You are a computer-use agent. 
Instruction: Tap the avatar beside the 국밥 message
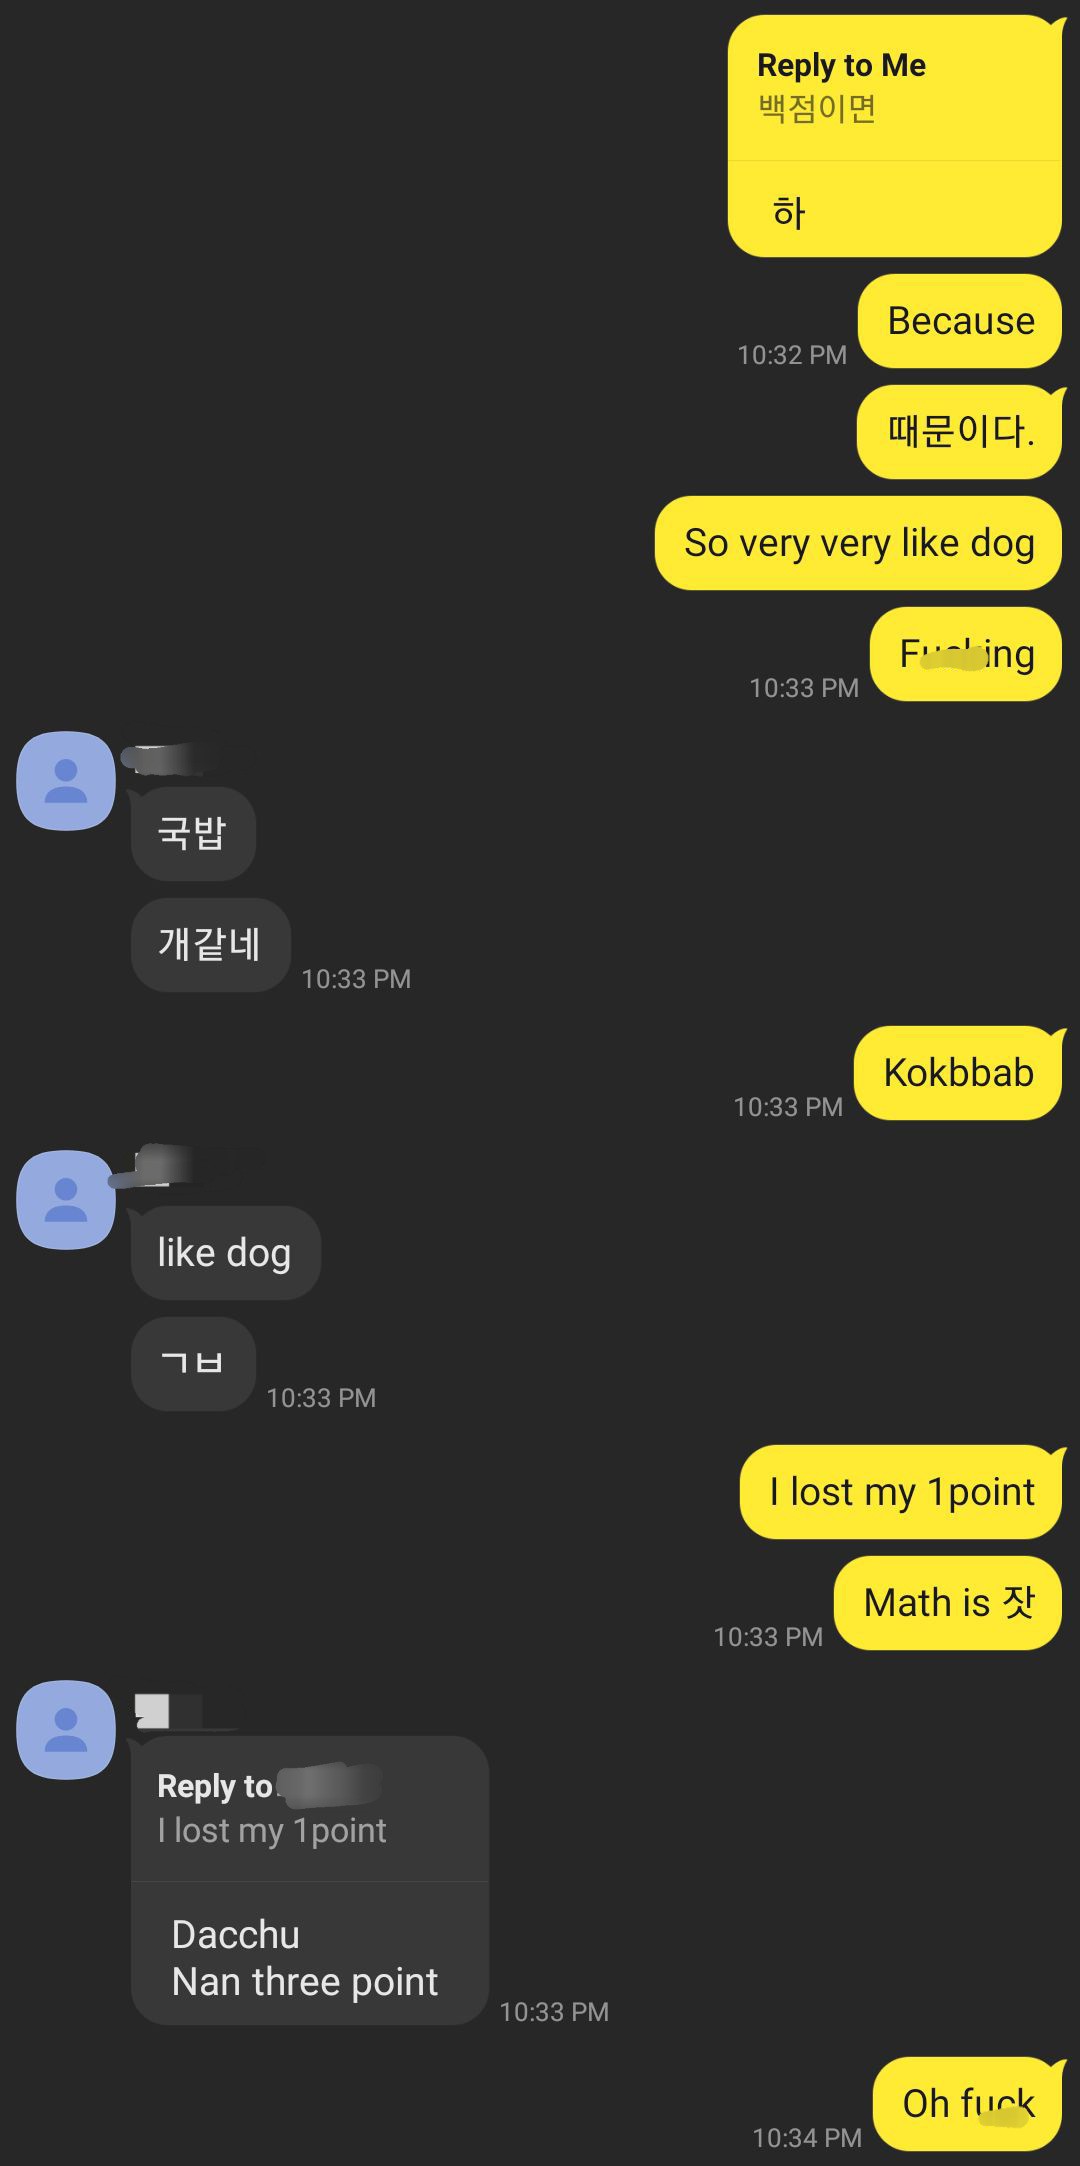pyautogui.click(x=66, y=781)
